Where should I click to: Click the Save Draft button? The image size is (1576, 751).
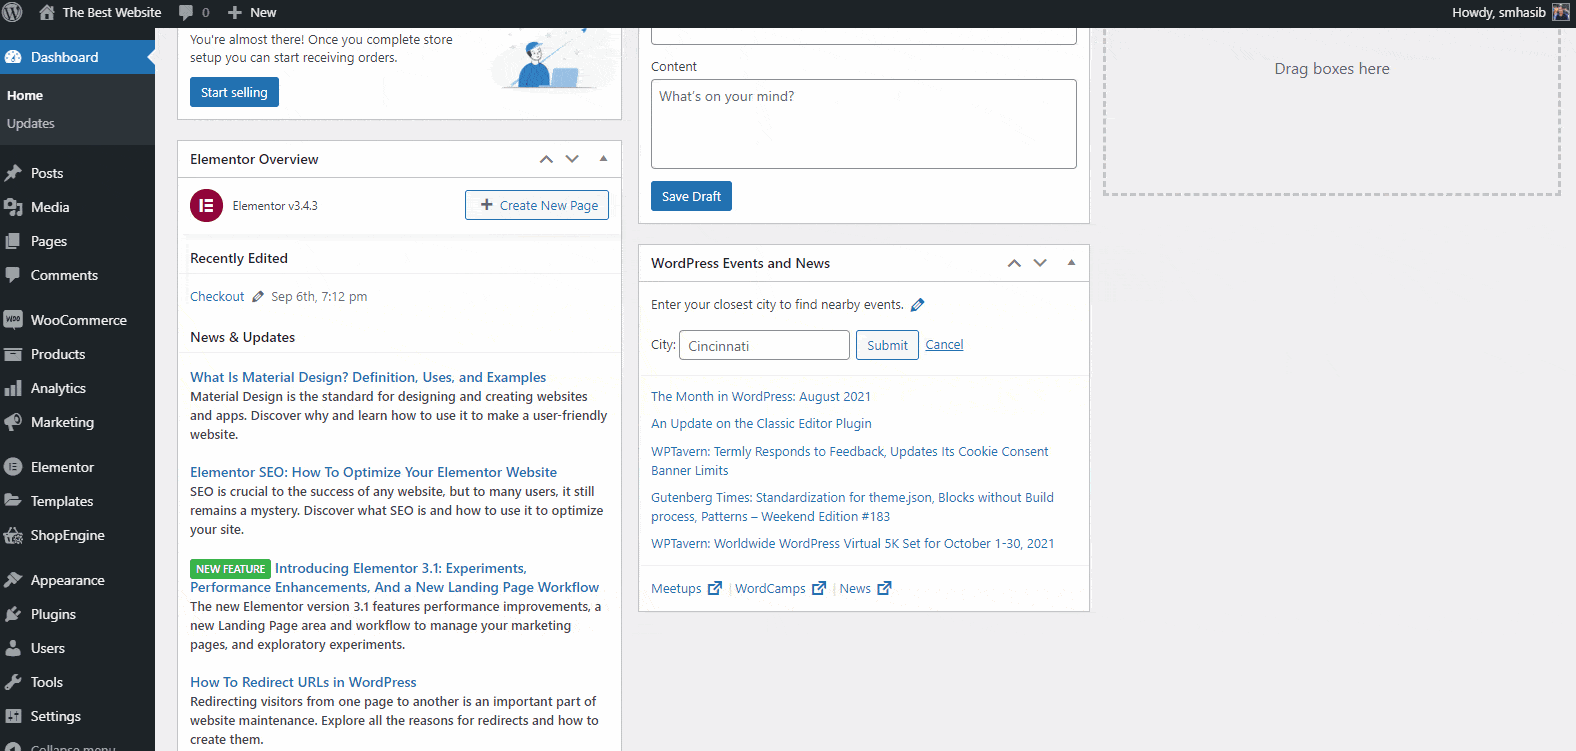pos(691,196)
